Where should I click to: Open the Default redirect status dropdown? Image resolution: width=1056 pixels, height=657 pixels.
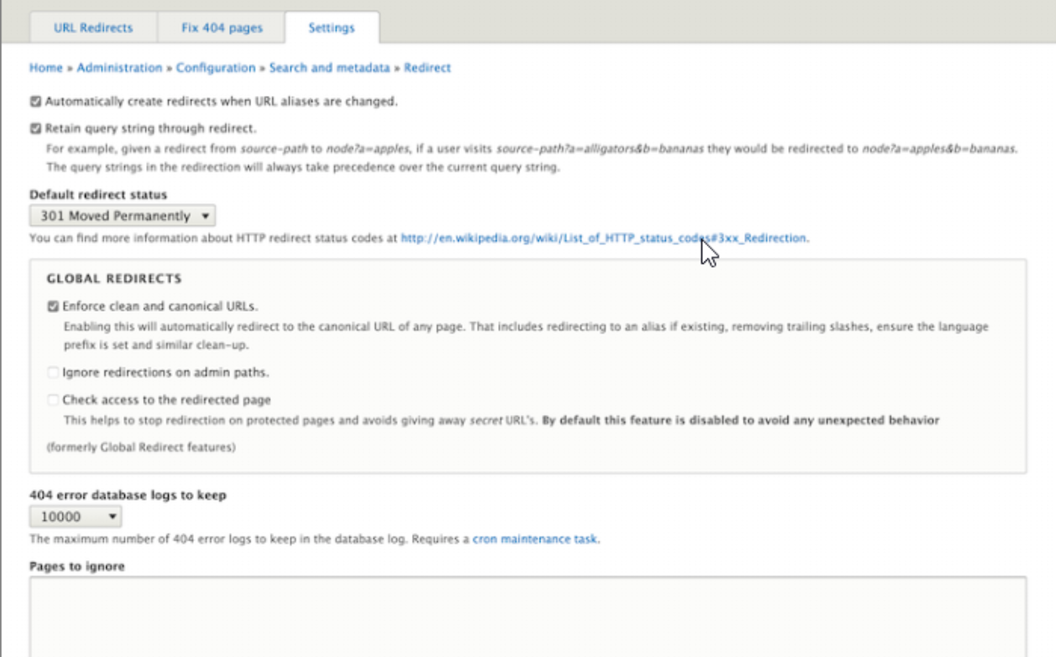[120, 215]
